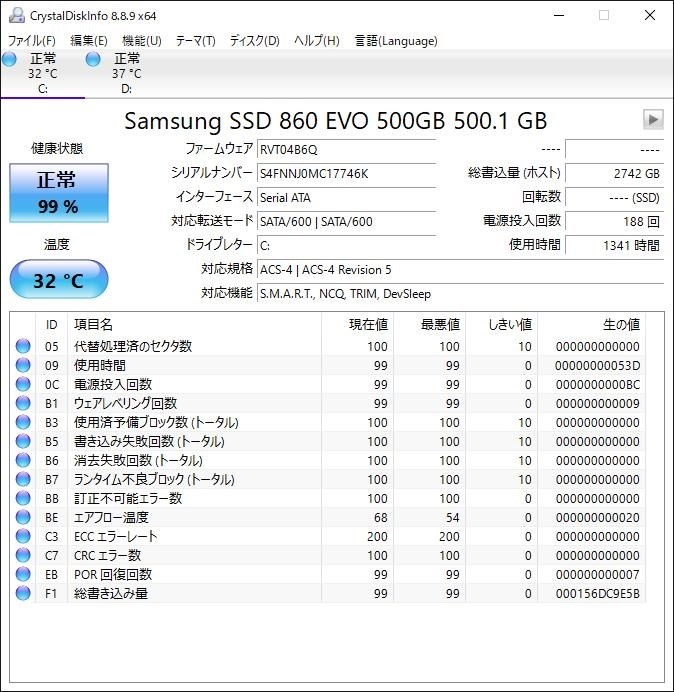The width and height of the screenshot is (674, 692).
Task: Click the 生の値 column header
Action: [x=591, y=324]
